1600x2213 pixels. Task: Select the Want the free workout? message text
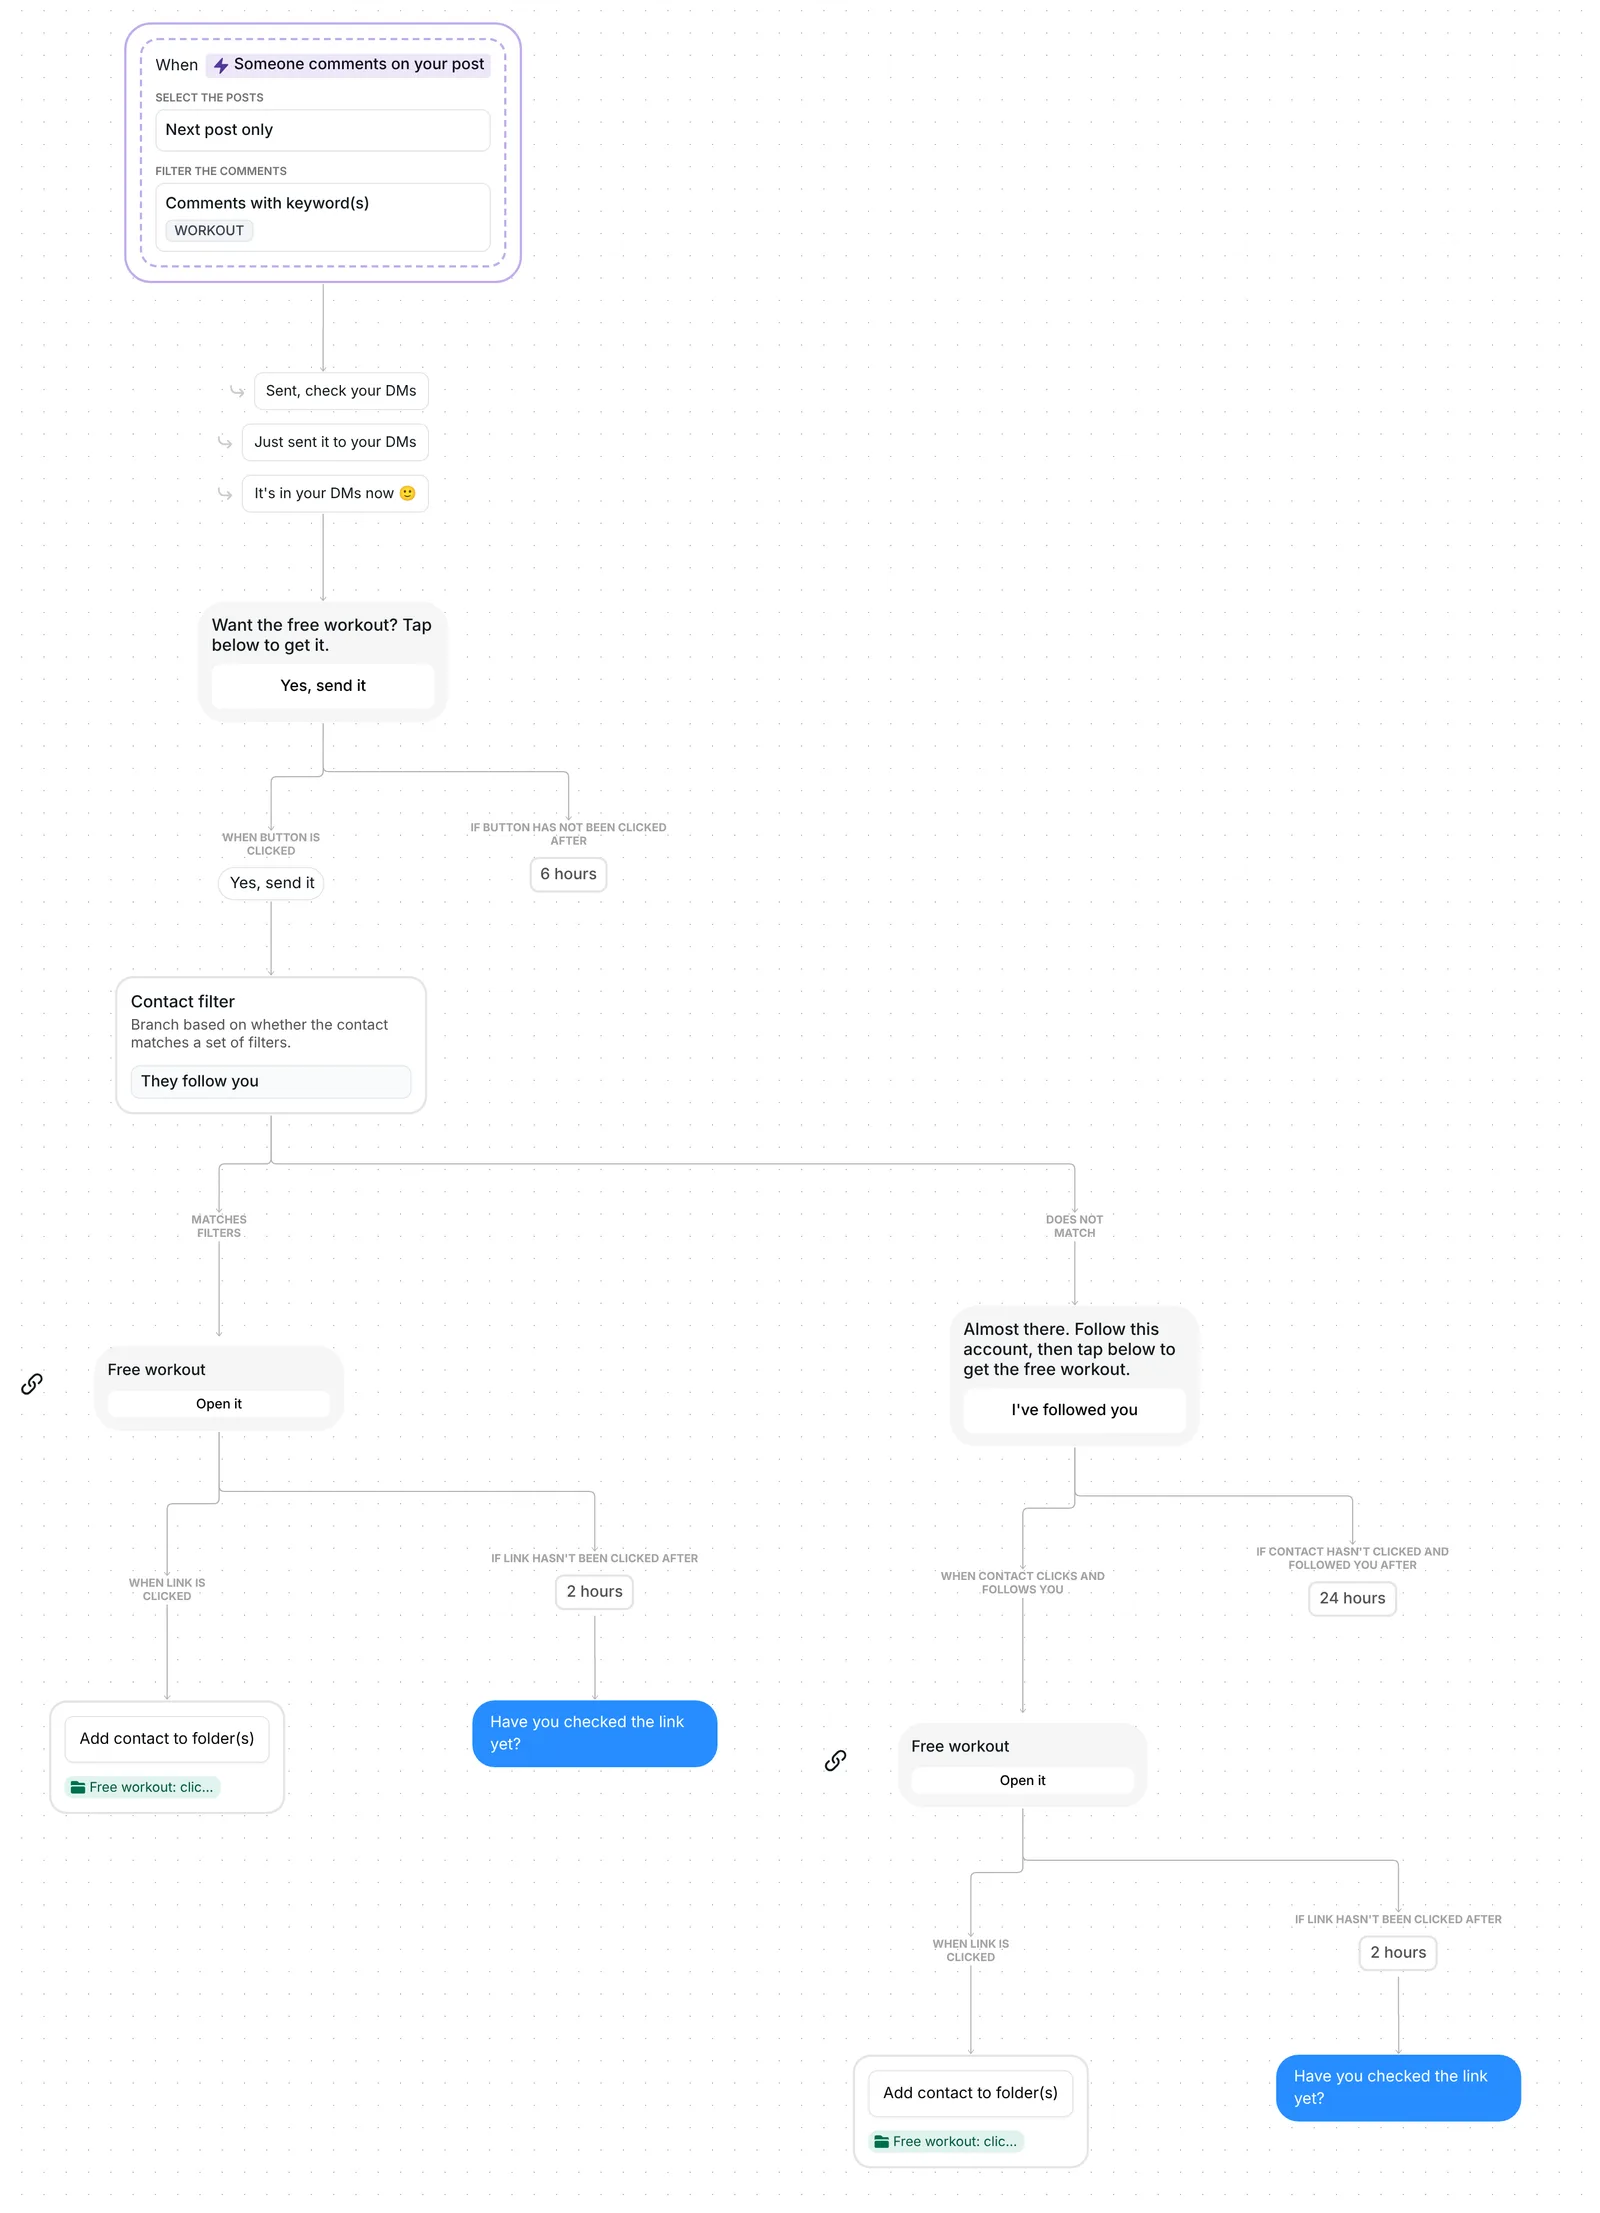click(x=322, y=635)
